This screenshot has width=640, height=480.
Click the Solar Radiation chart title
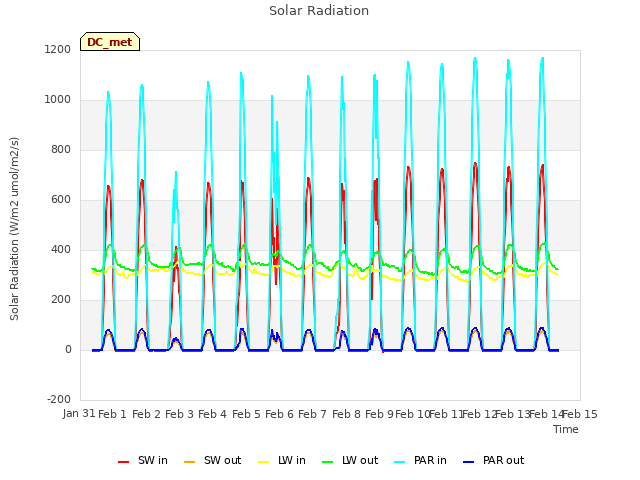[x=319, y=11]
